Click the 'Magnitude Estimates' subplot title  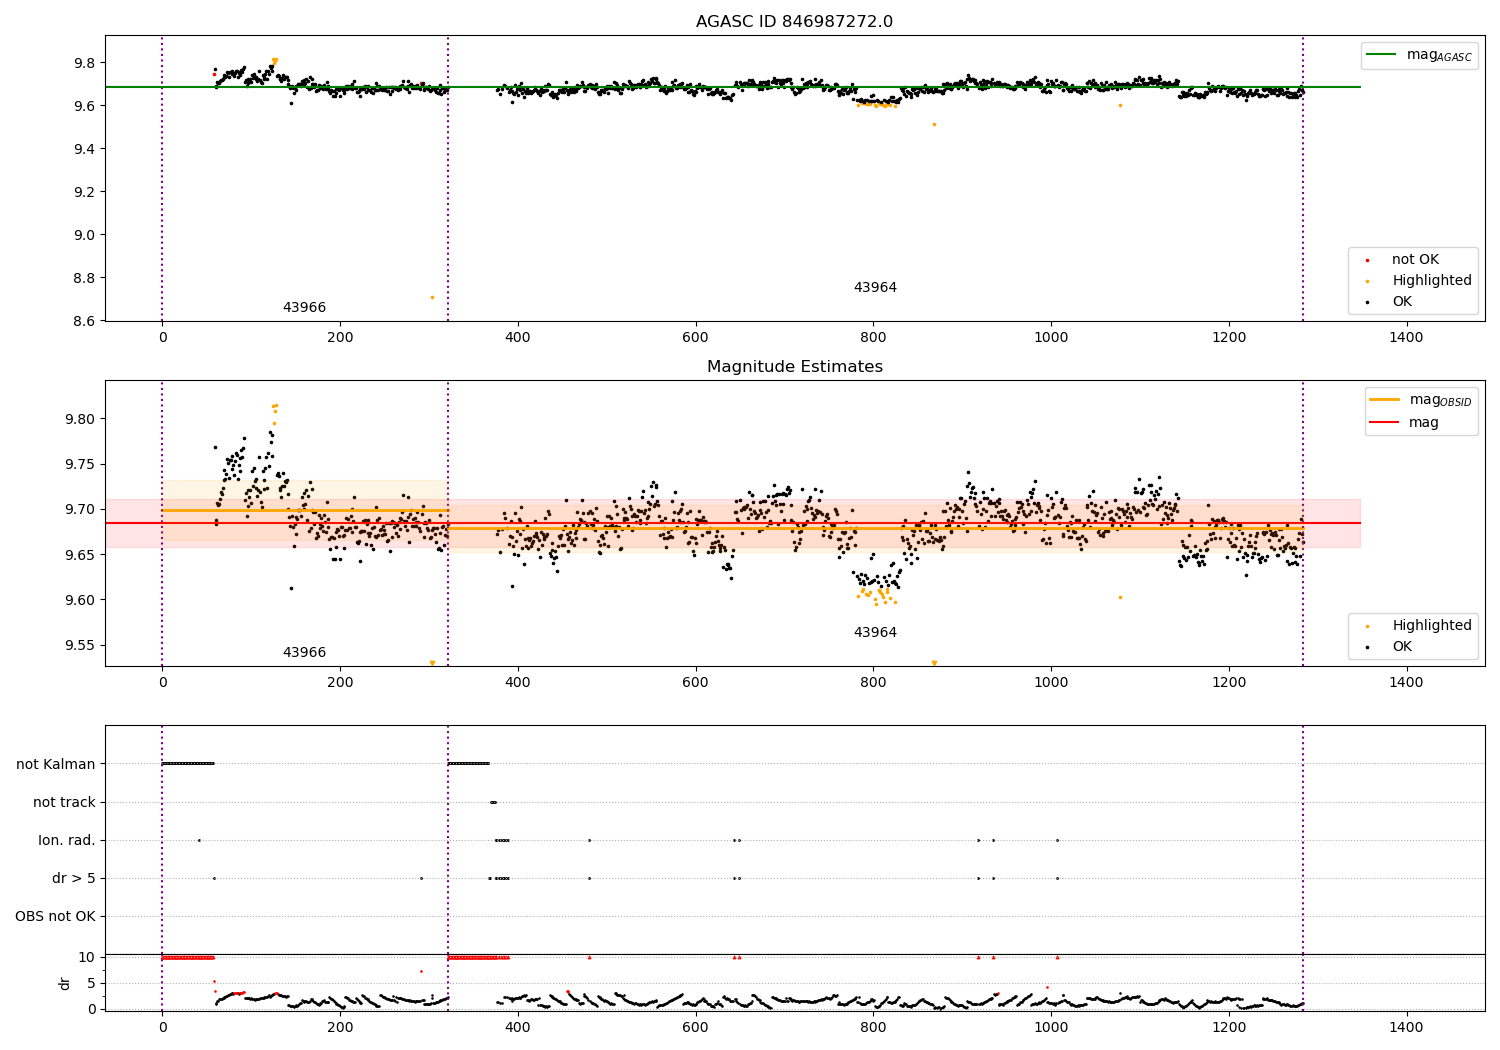coord(794,366)
